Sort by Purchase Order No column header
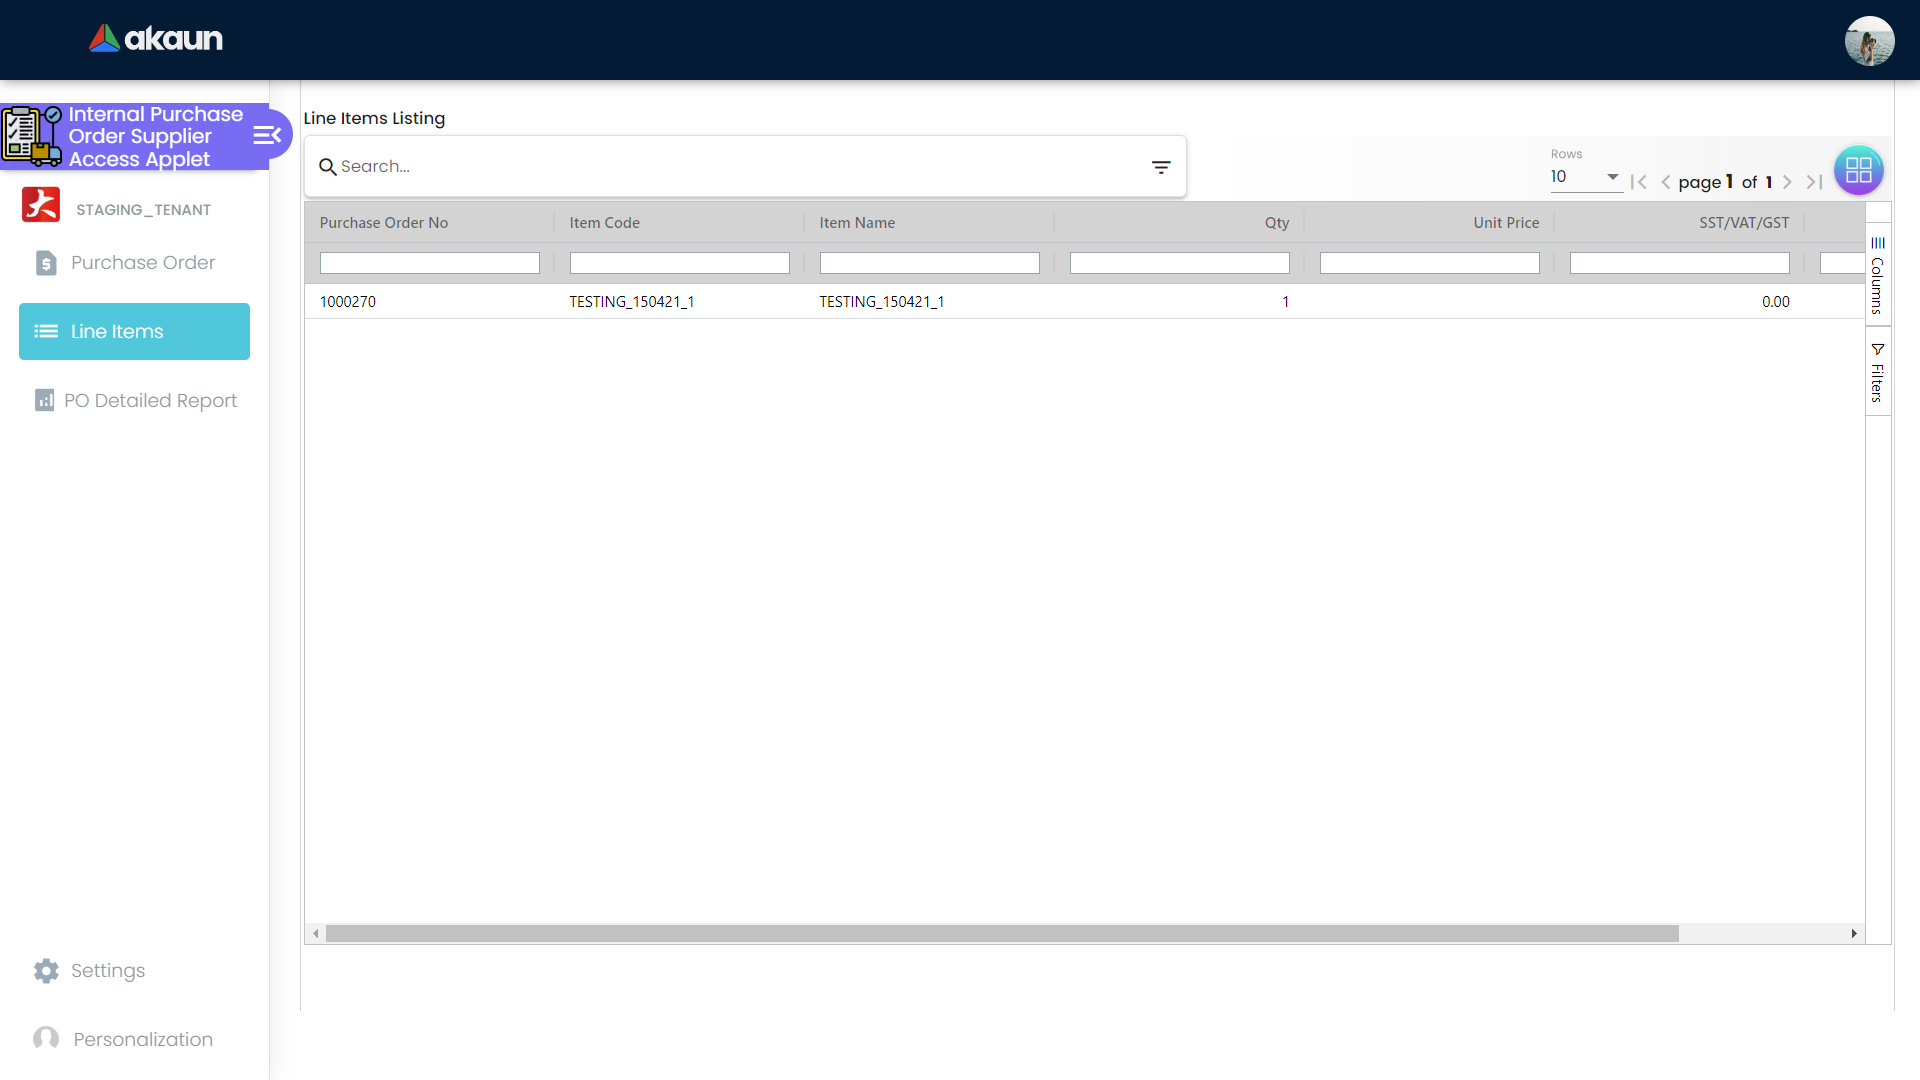Screen dimensions: 1920x1080 point(384,223)
